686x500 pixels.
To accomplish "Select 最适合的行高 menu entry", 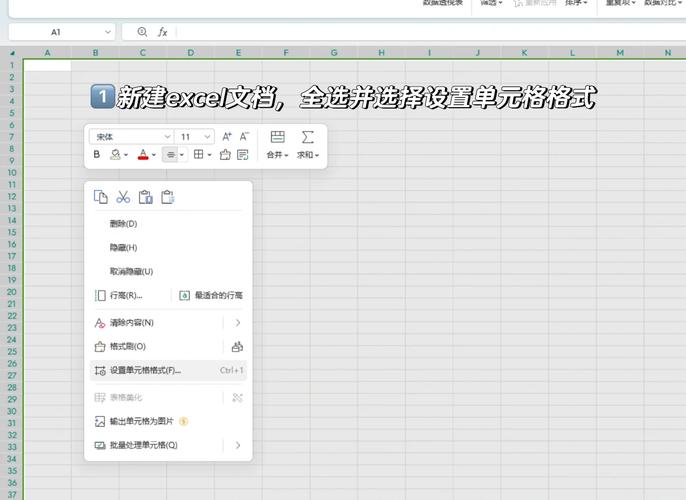I will tap(211, 296).
